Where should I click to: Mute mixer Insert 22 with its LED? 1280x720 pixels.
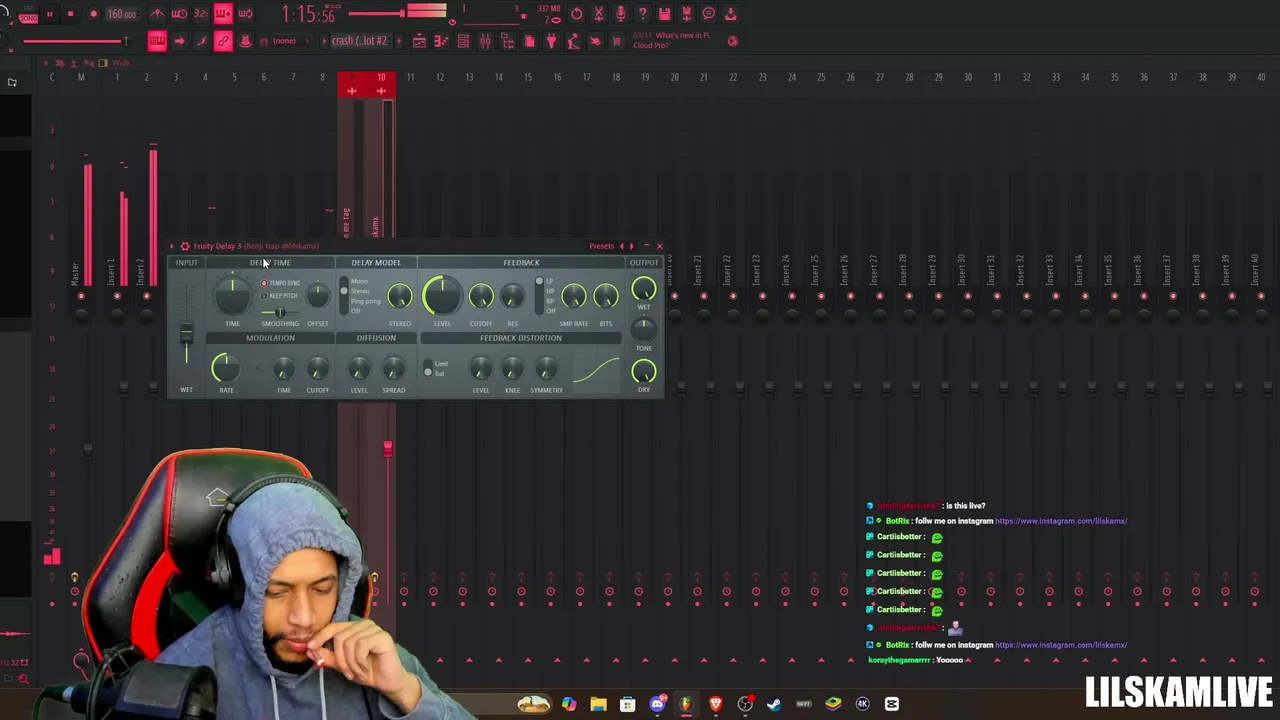(733, 296)
